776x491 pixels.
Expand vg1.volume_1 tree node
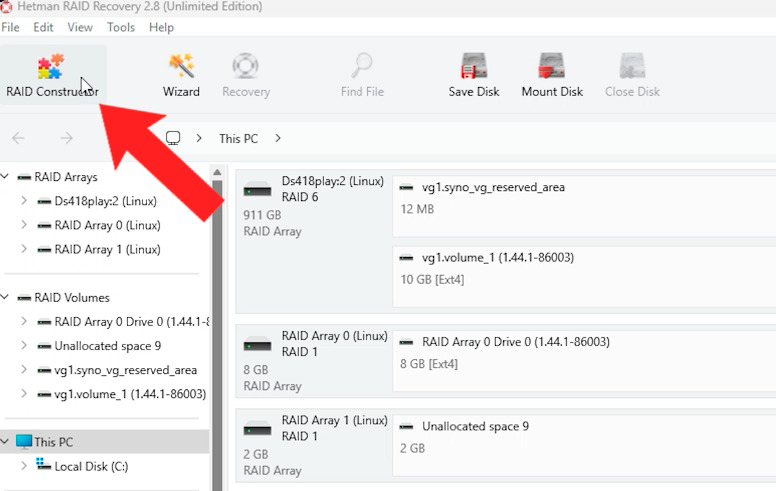(x=24, y=393)
